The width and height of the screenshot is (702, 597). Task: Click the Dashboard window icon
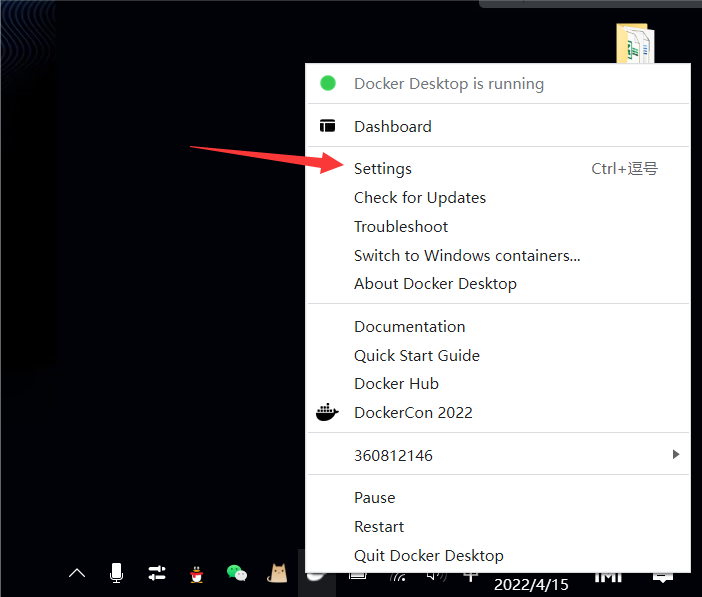[x=327, y=126]
